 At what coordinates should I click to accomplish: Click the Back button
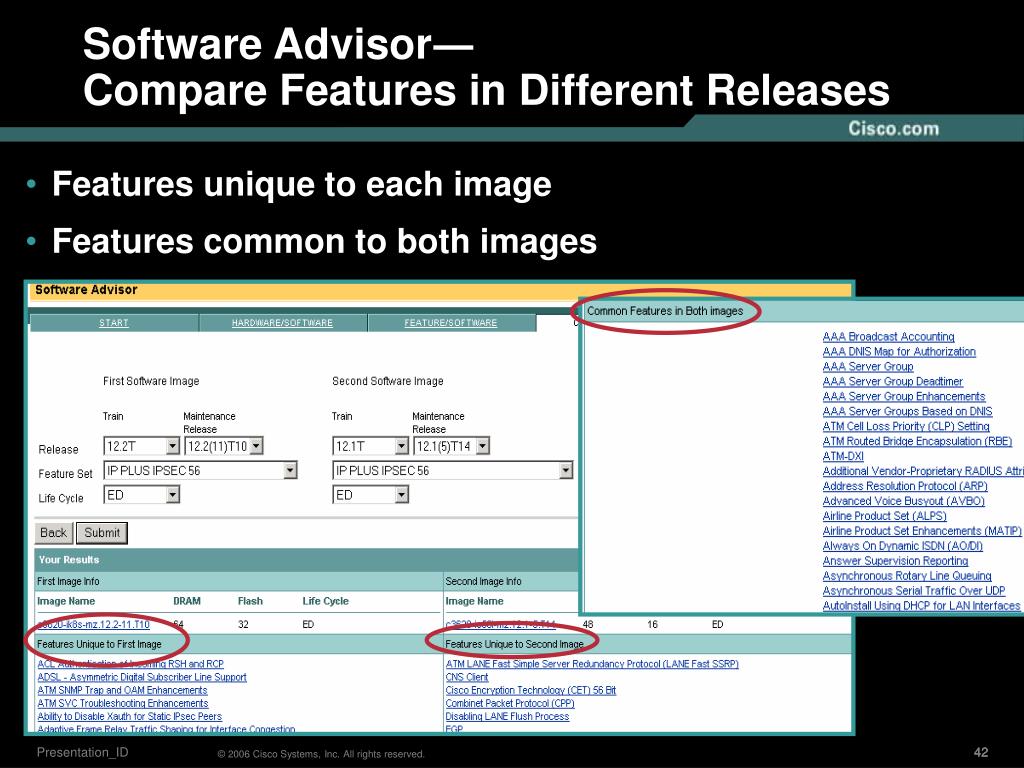tap(54, 533)
